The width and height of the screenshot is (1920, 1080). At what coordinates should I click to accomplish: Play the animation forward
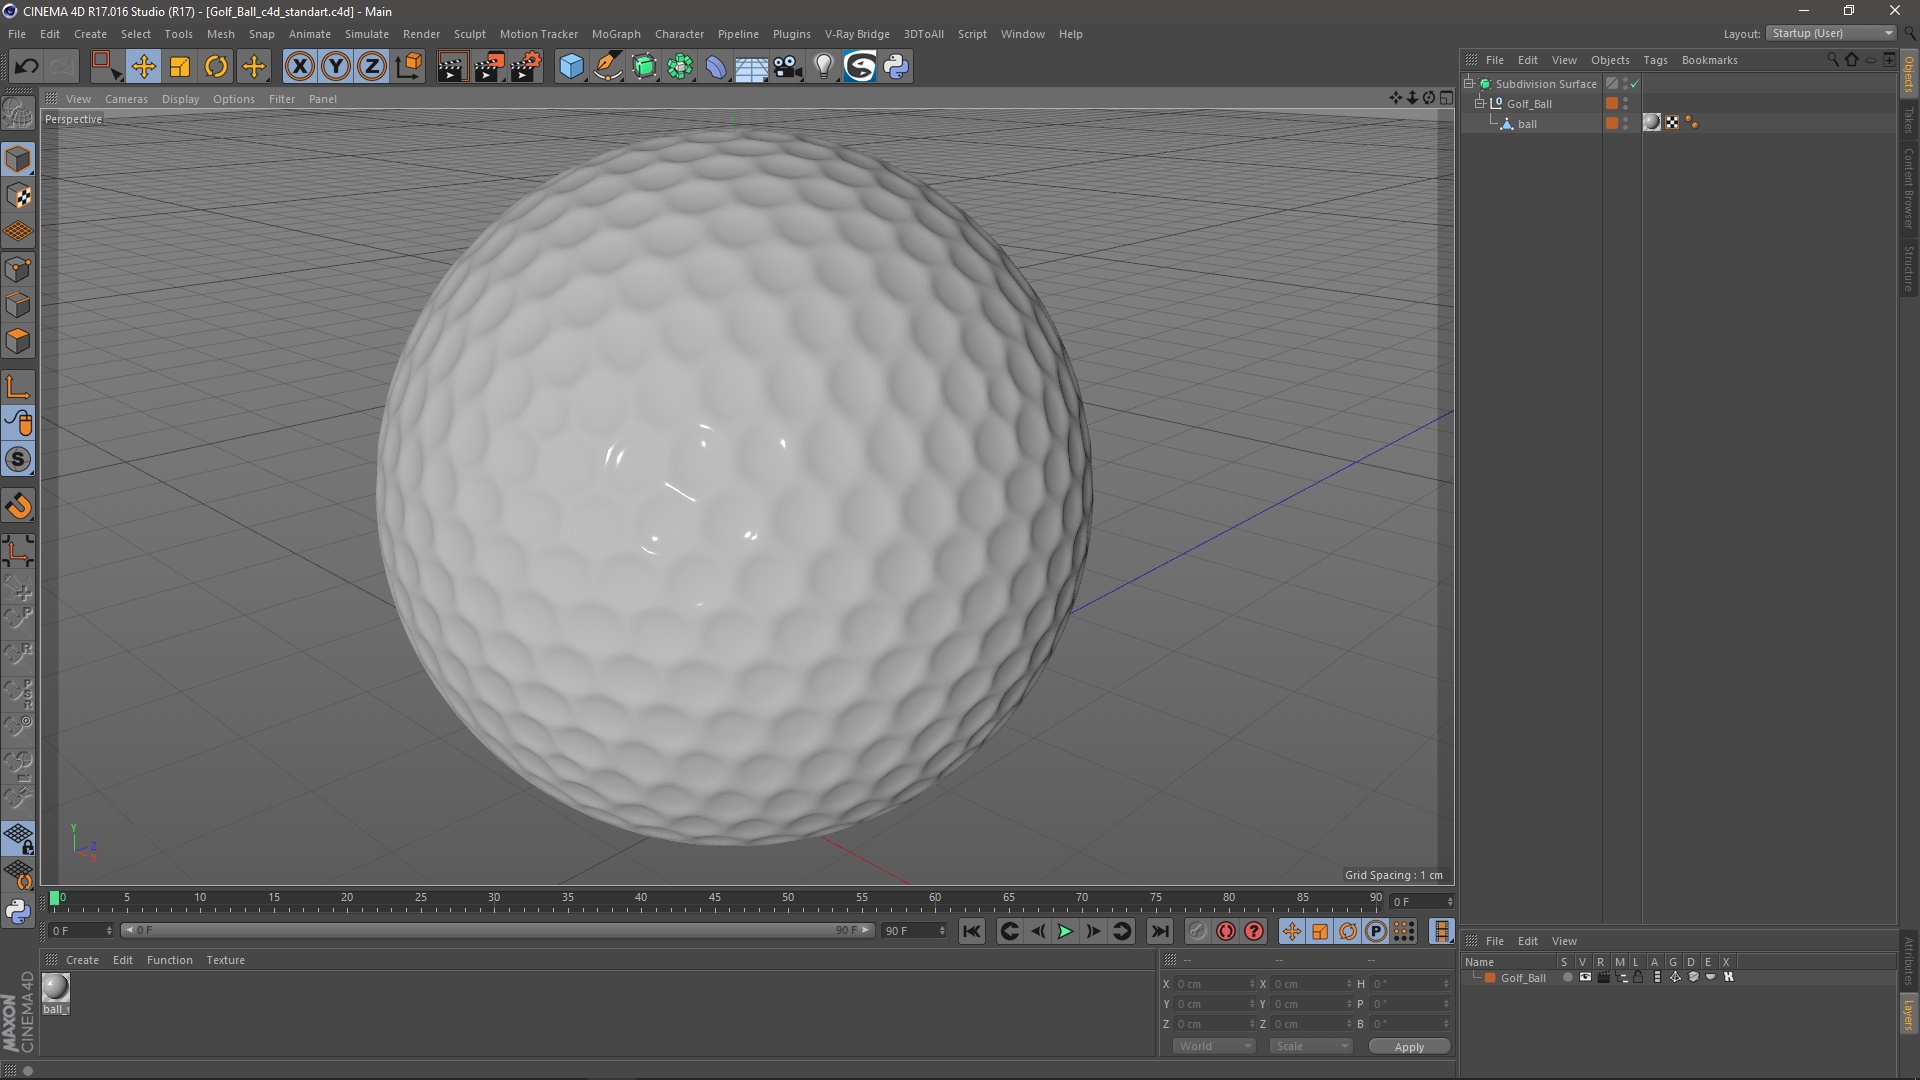[x=1066, y=931]
